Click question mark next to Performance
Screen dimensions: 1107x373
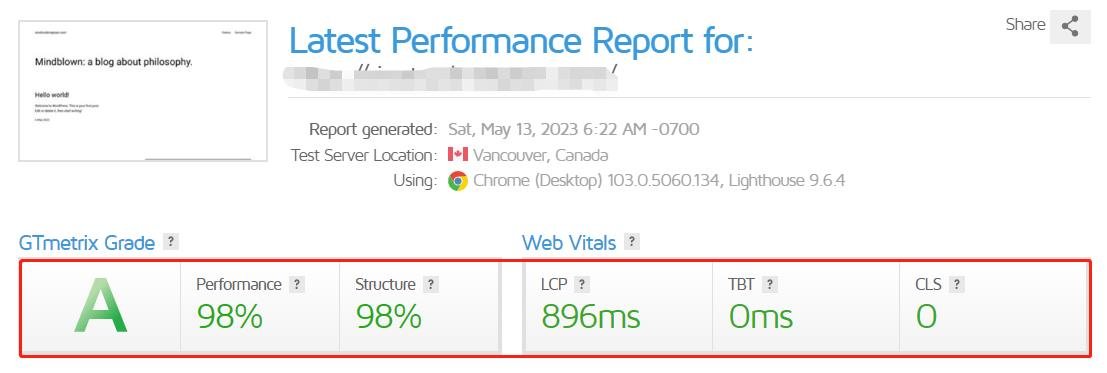pos(297,285)
